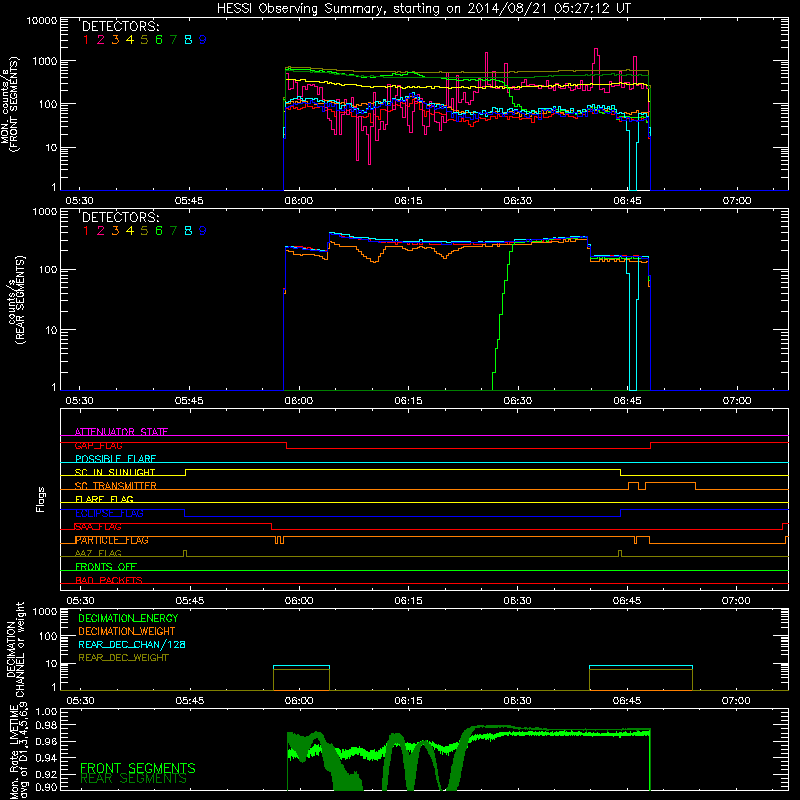Select detector 2 legend number in front segments plot
This screenshot has width=800, height=800.
(x=101, y=40)
